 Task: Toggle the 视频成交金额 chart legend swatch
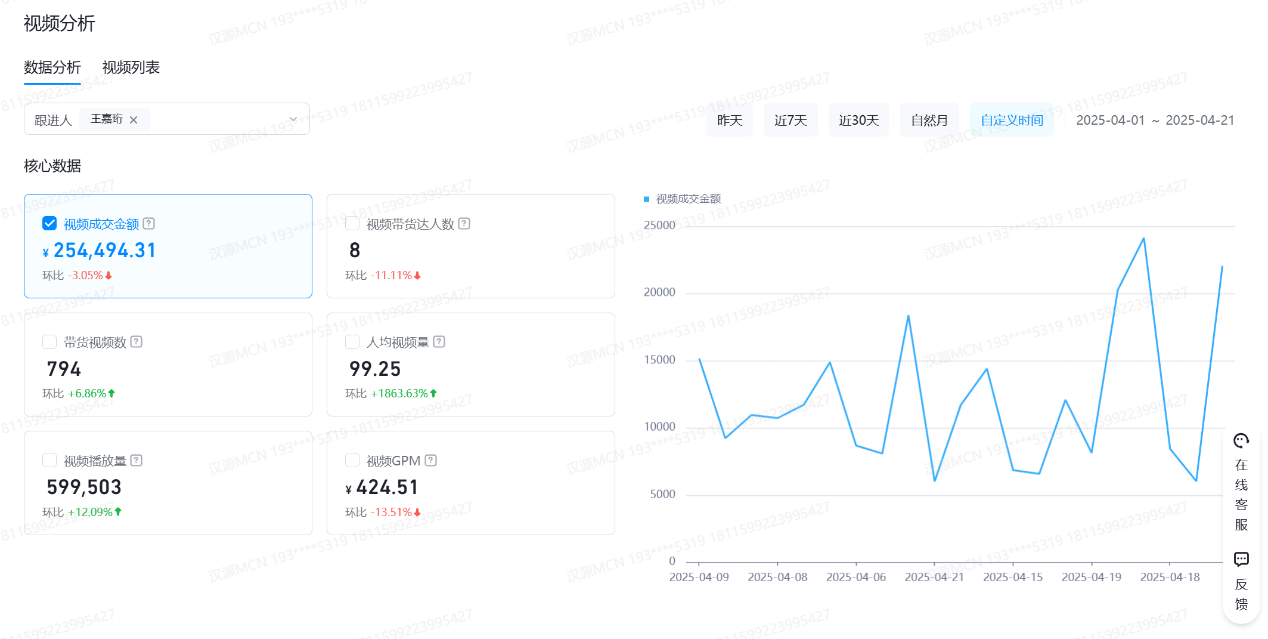(x=647, y=199)
